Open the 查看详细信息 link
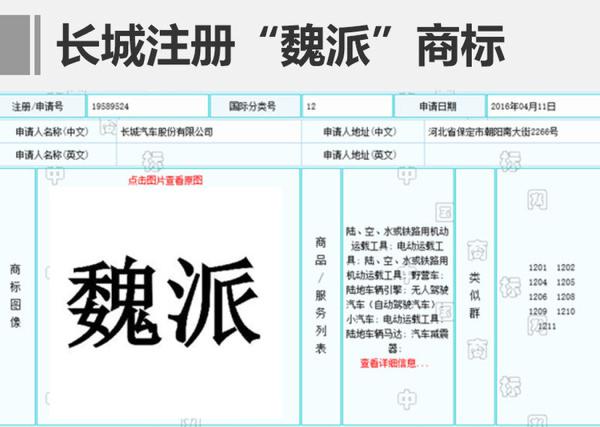 tap(394, 363)
